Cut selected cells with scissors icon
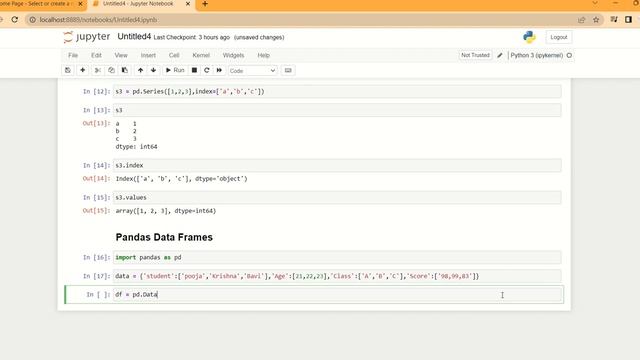Screen dimensions: 640x360 pos(98,70)
